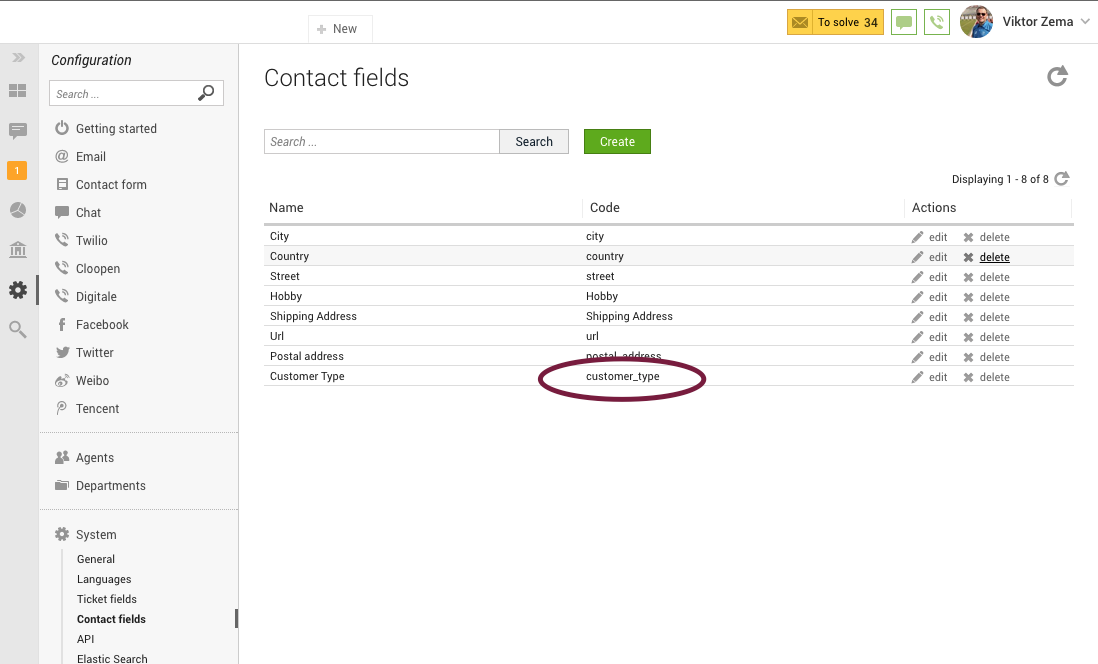Expand the left navigation with double-chevron icon
This screenshot has height=664, width=1098.
click(18, 57)
